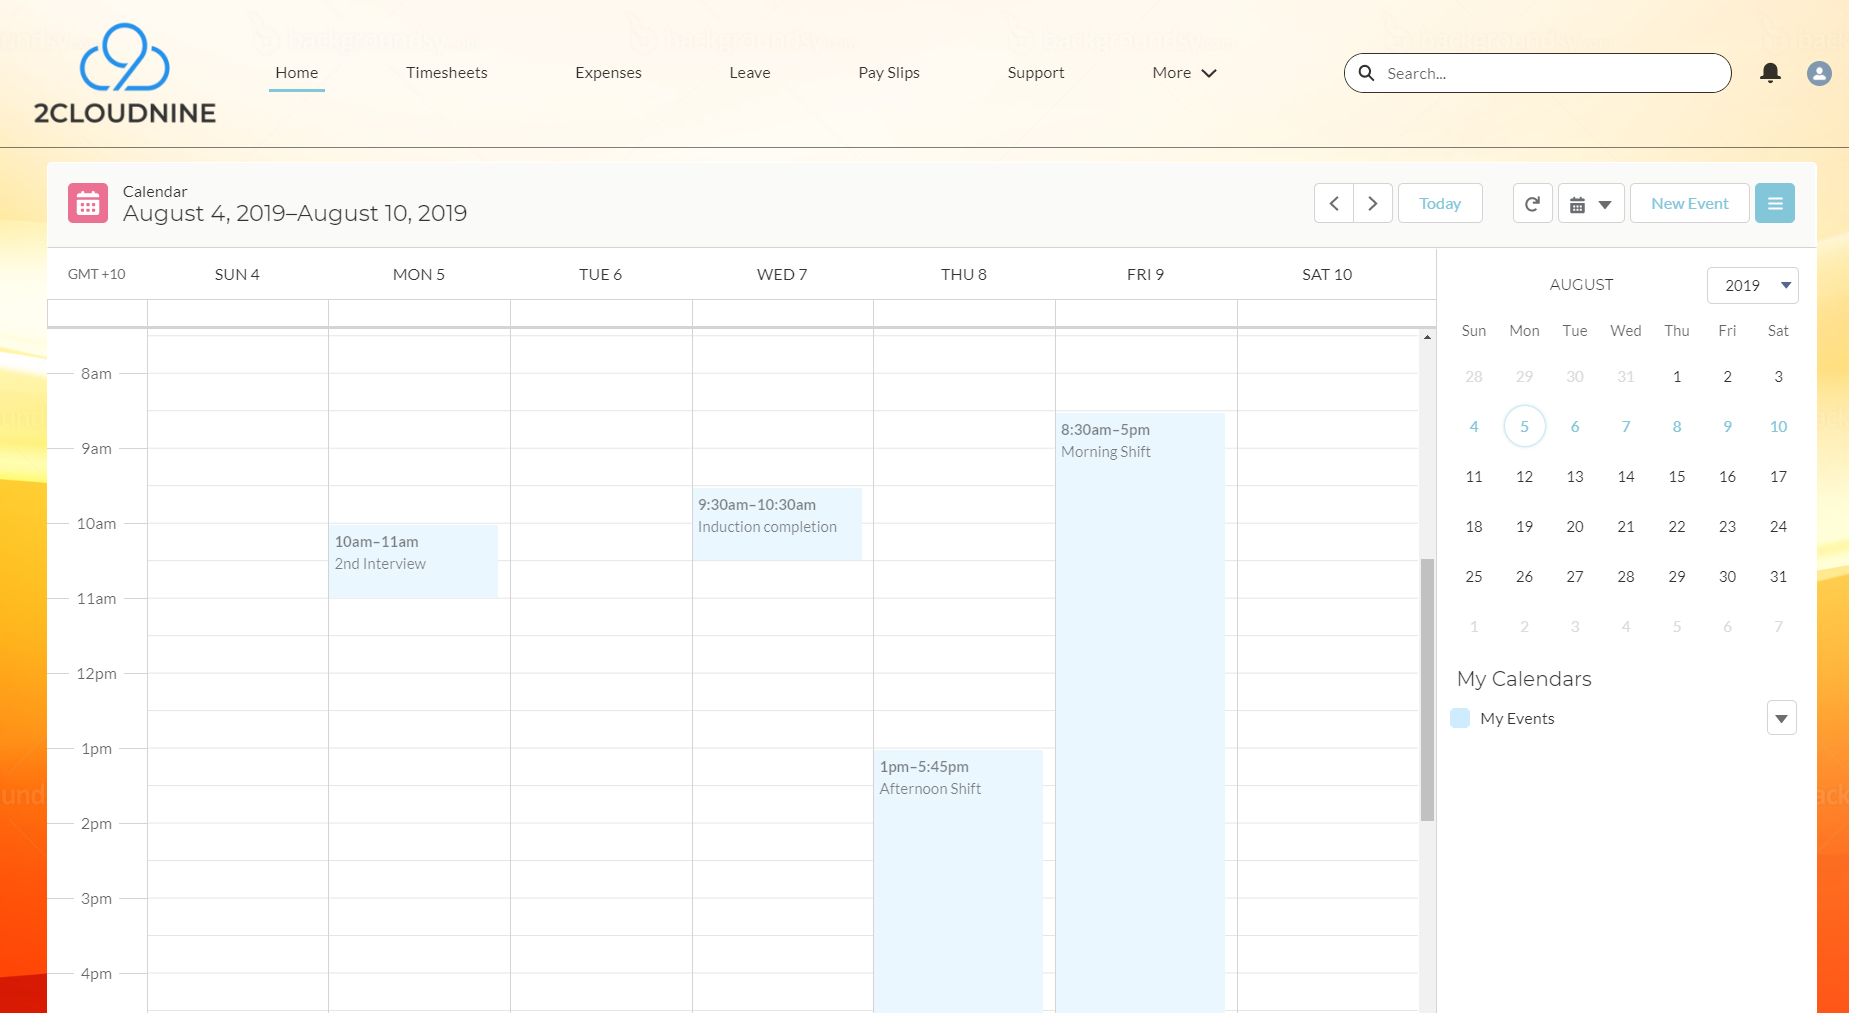Open the 2019 year dropdown
Viewport: 1849px width, 1013px height.
[1752, 285]
